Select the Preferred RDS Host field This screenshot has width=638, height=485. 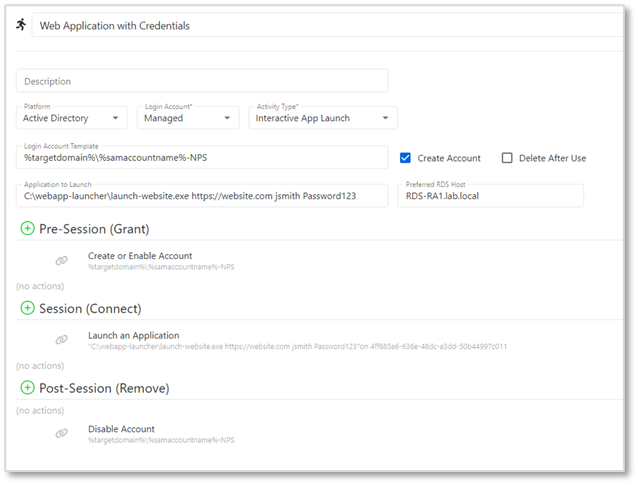pyautogui.click(x=490, y=196)
